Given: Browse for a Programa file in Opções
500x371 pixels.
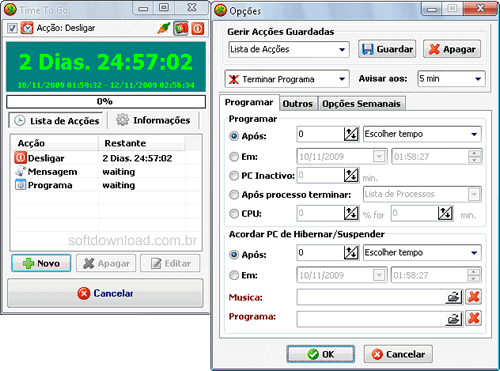Looking at the screenshot, I should coord(454,319).
